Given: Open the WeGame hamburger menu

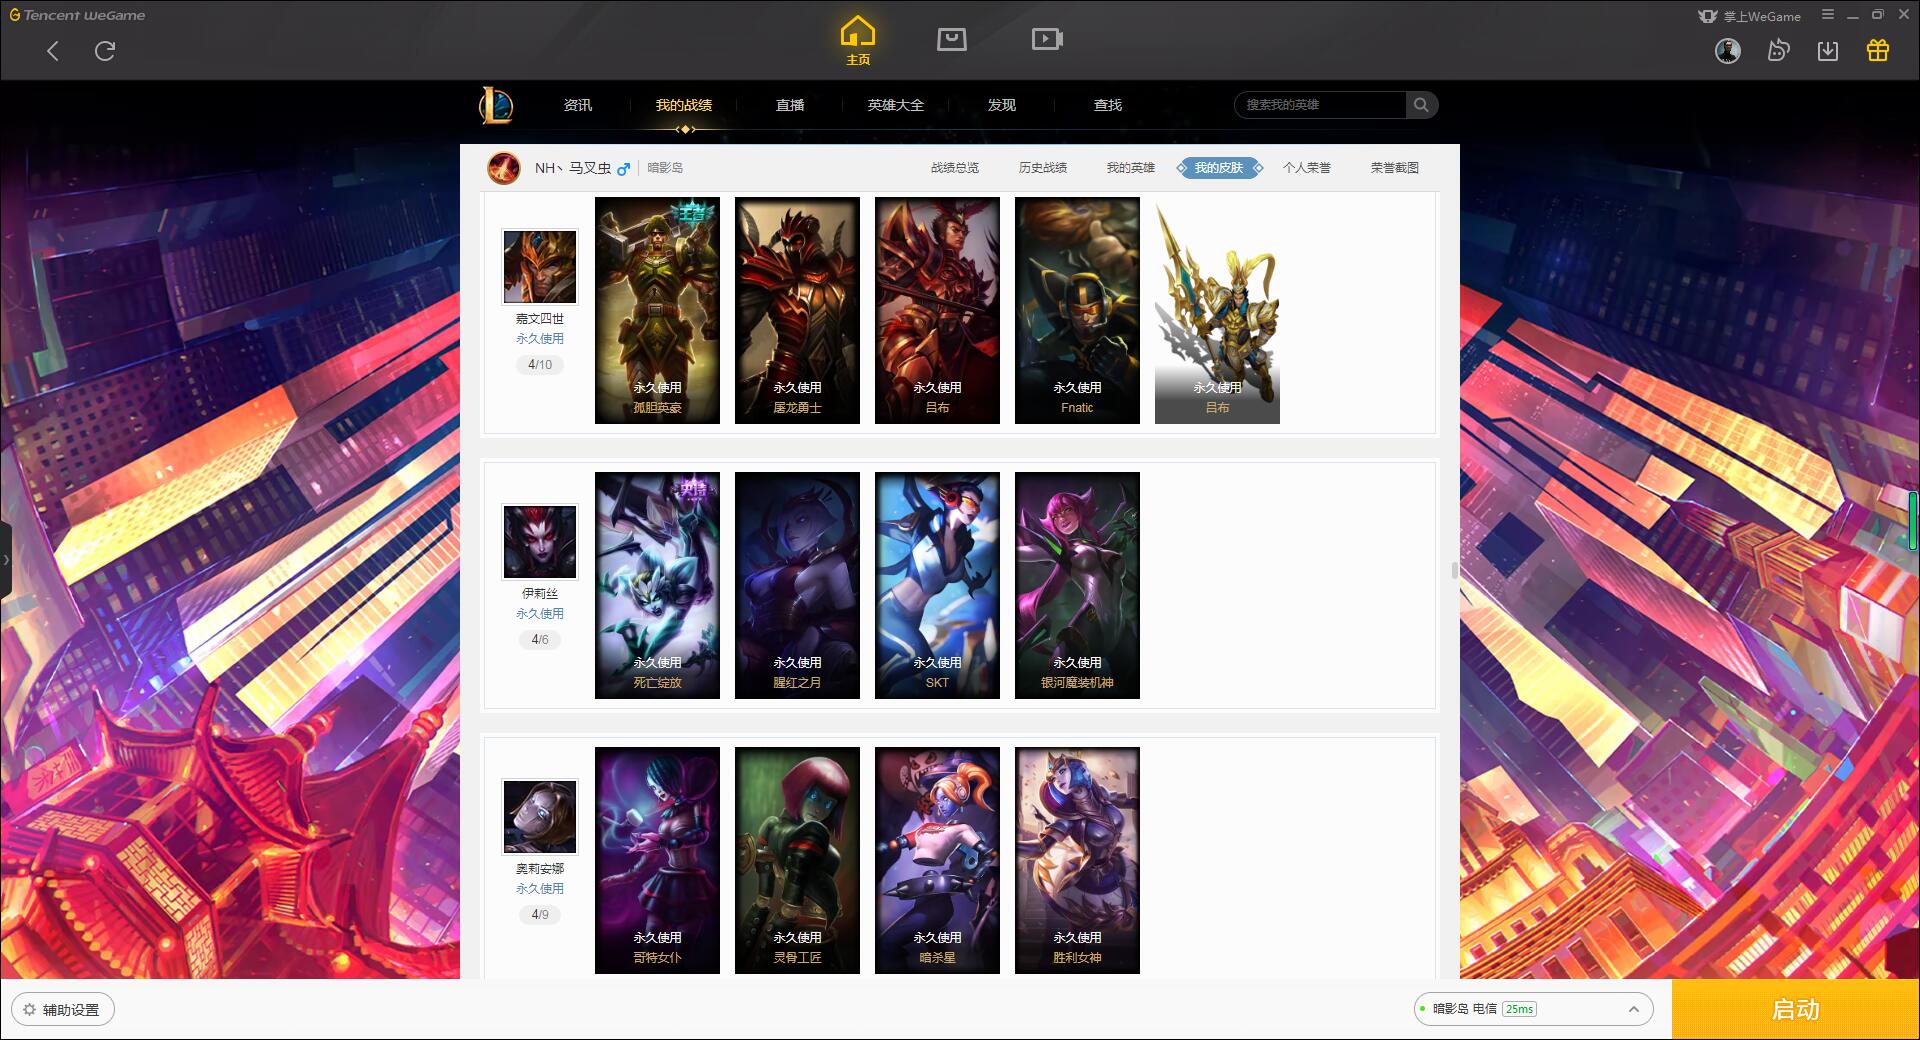Looking at the screenshot, I should pos(1828,15).
